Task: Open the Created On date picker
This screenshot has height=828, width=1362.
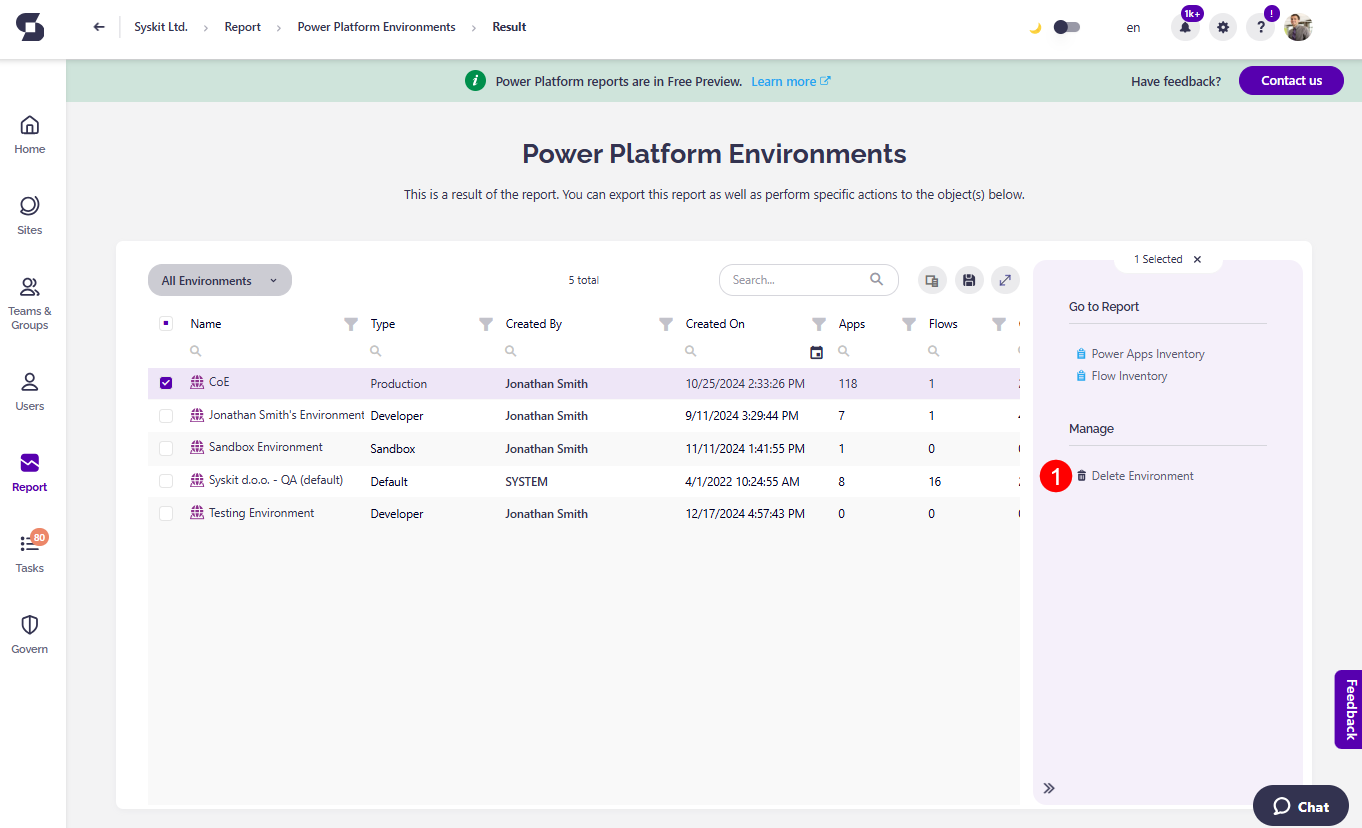Action: point(816,352)
